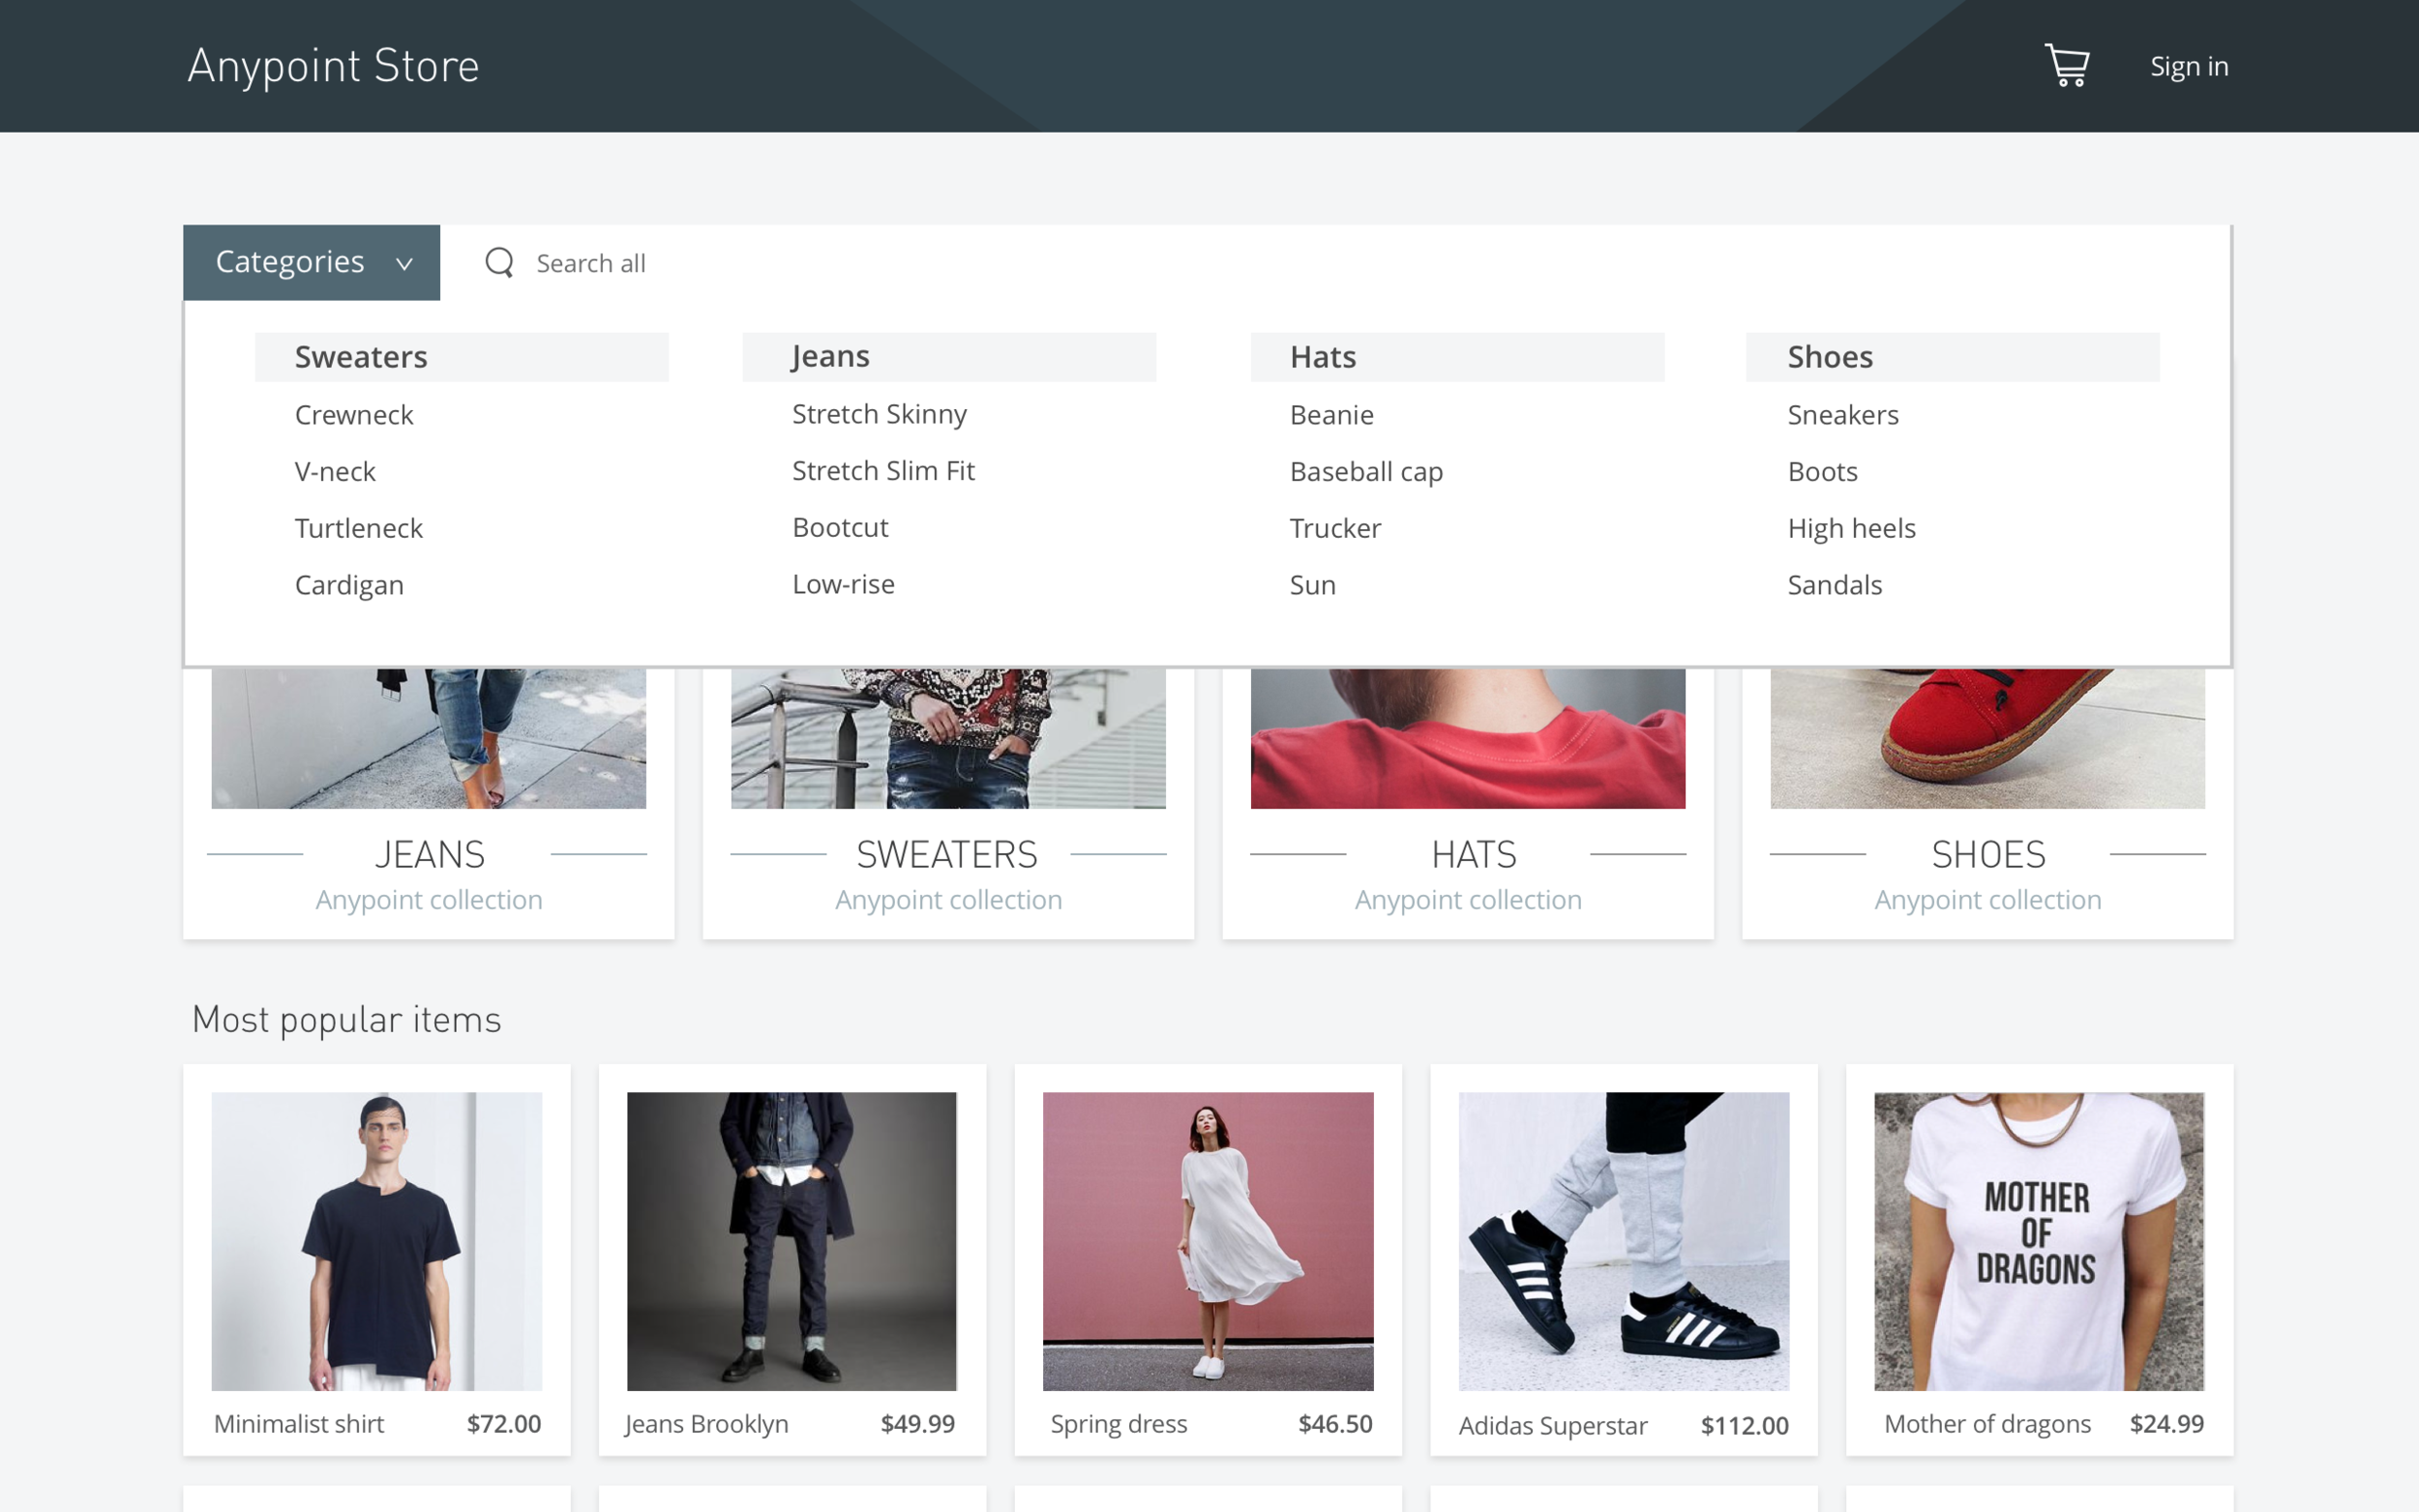The image size is (2419, 1512).
Task: Choose V-neck under Sweaters
Action: point(335,472)
